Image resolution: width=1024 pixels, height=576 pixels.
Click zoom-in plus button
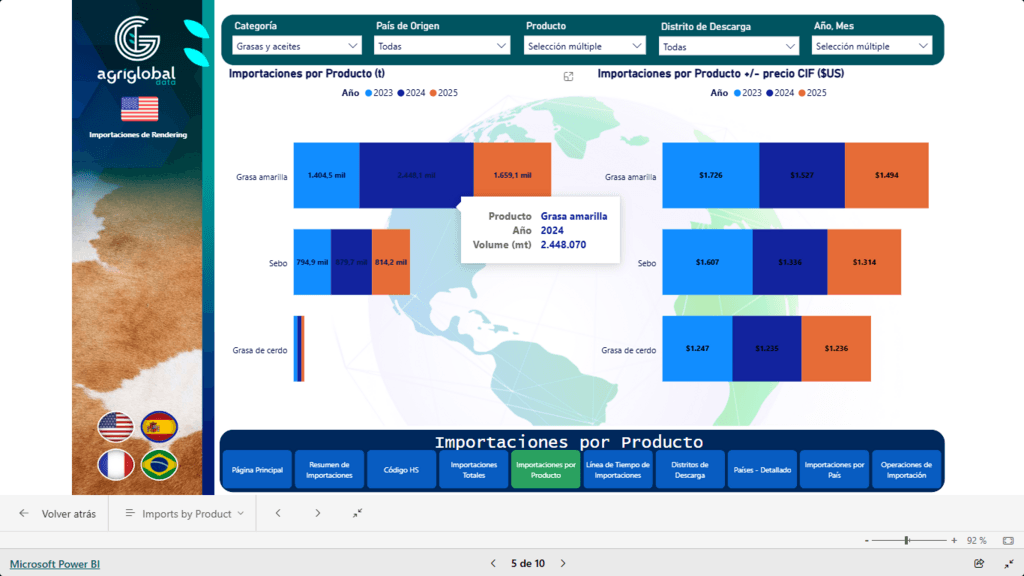pyautogui.click(x=954, y=540)
